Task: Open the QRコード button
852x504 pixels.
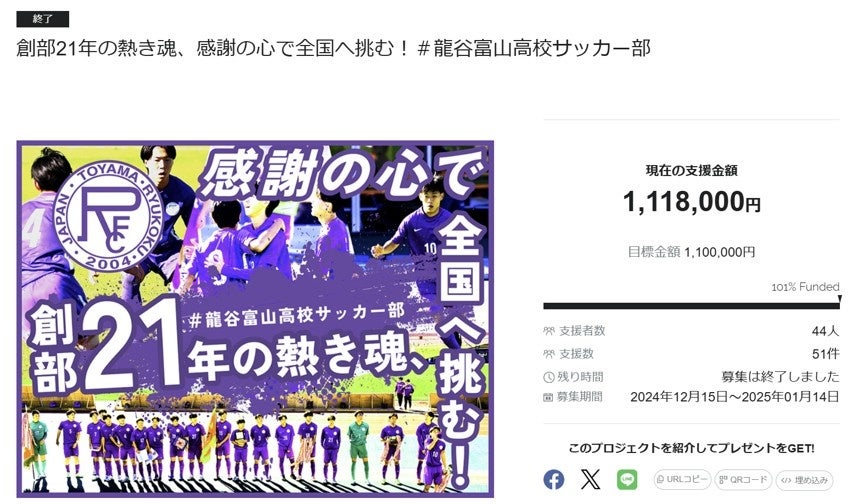Action: click(x=743, y=480)
